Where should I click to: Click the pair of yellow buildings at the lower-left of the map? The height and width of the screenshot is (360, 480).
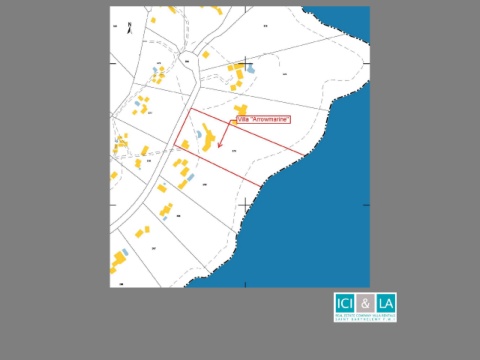(x=142, y=232)
